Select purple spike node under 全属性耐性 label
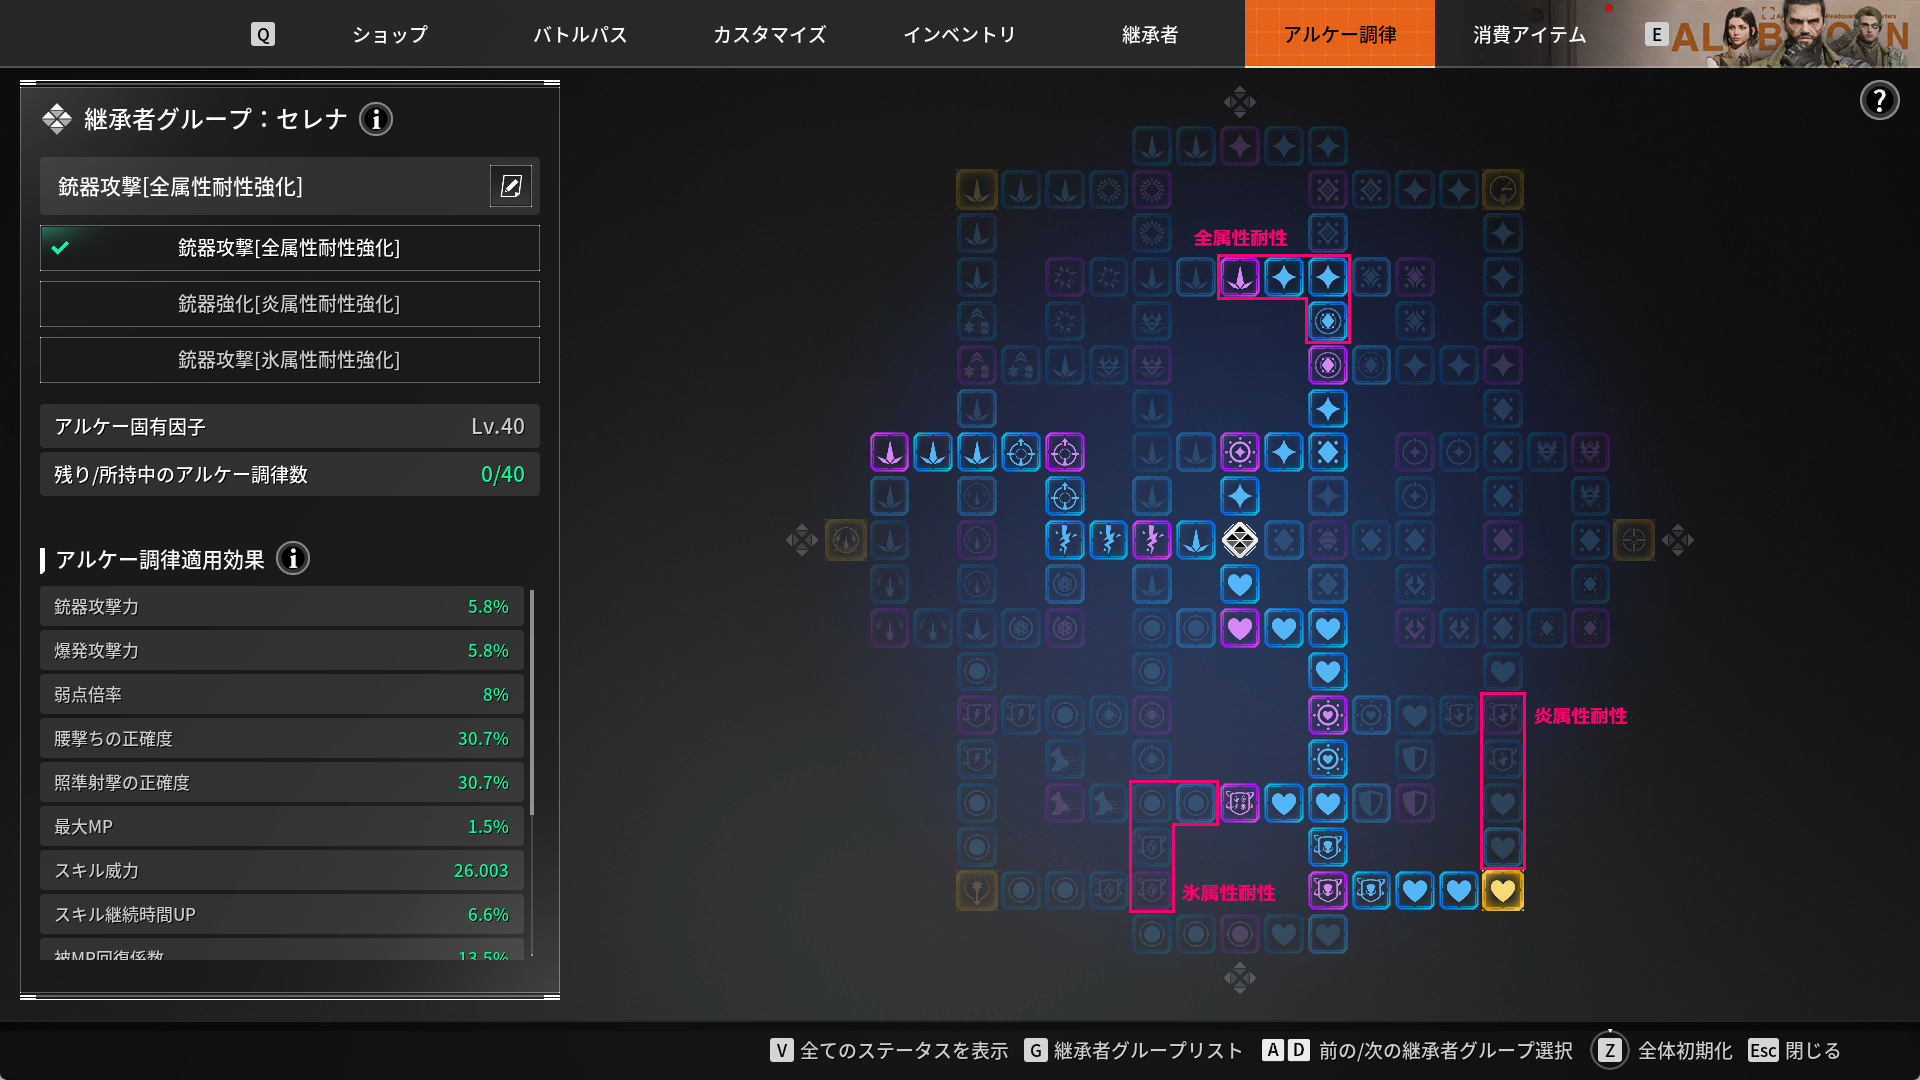1920x1080 pixels. [1240, 278]
